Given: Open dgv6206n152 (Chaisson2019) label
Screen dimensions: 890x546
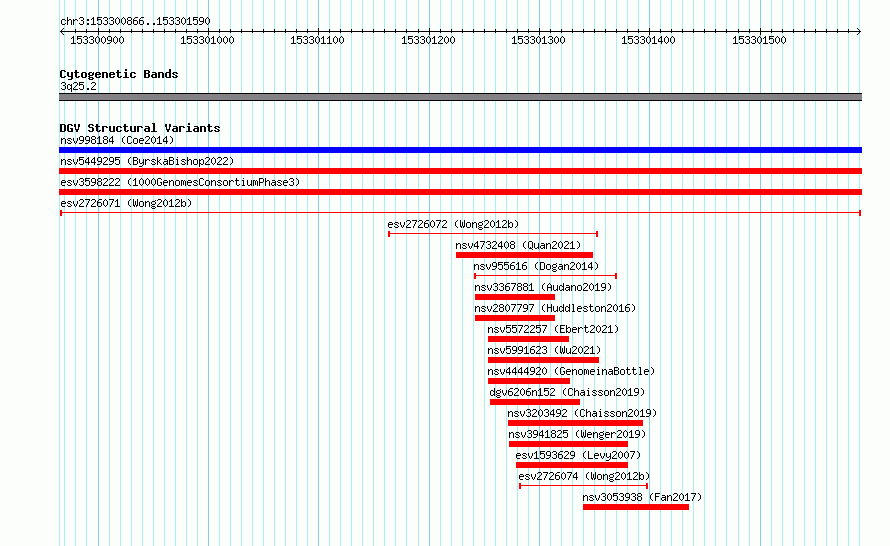Looking at the screenshot, I should [567, 392].
